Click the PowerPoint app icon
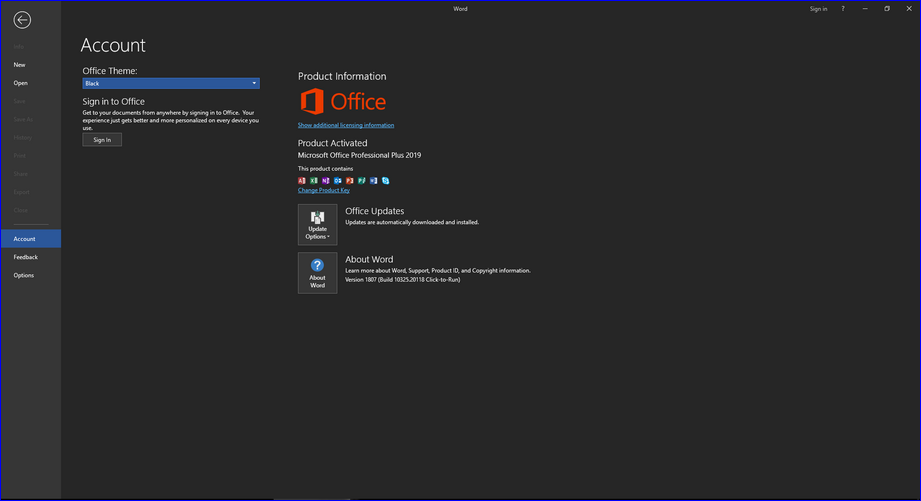921x501 pixels. [350, 180]
